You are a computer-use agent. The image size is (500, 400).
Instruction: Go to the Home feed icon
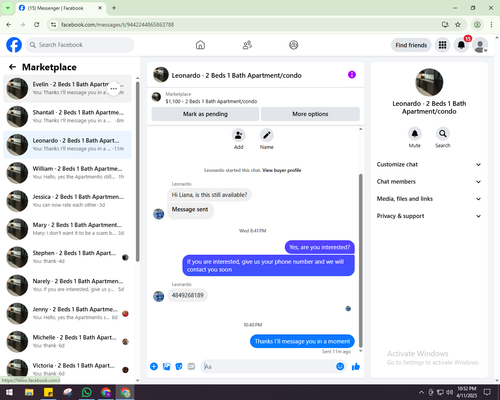tap(200, 45)
